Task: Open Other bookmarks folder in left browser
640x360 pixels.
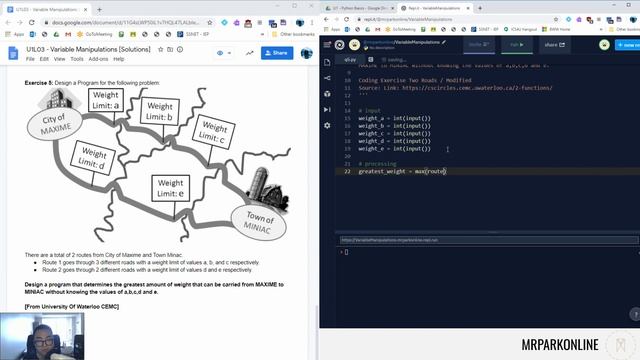Action: tap(293, 34)
